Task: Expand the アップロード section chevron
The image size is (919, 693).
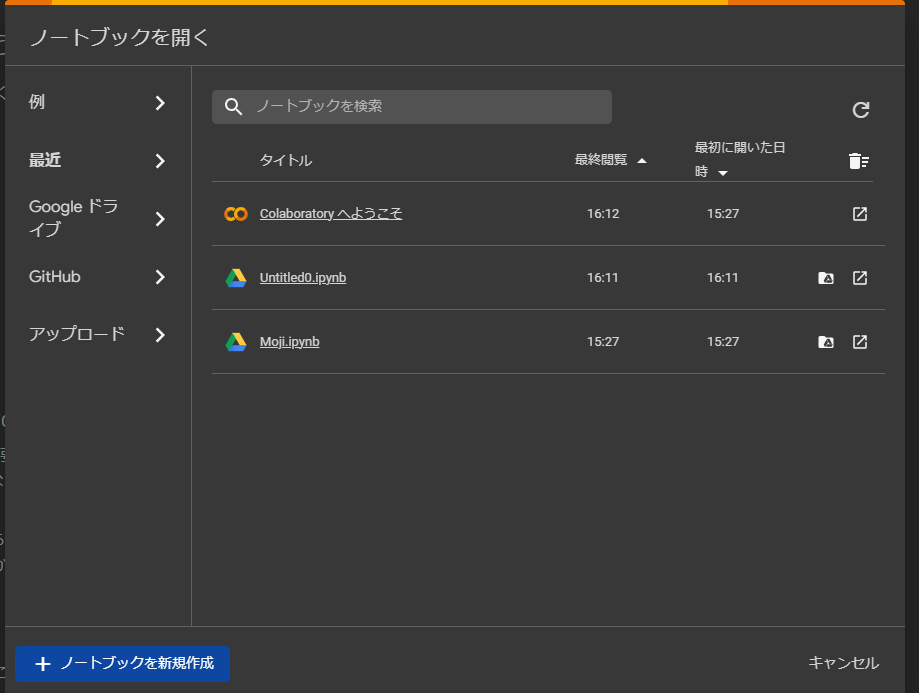Action: point(160,335)
